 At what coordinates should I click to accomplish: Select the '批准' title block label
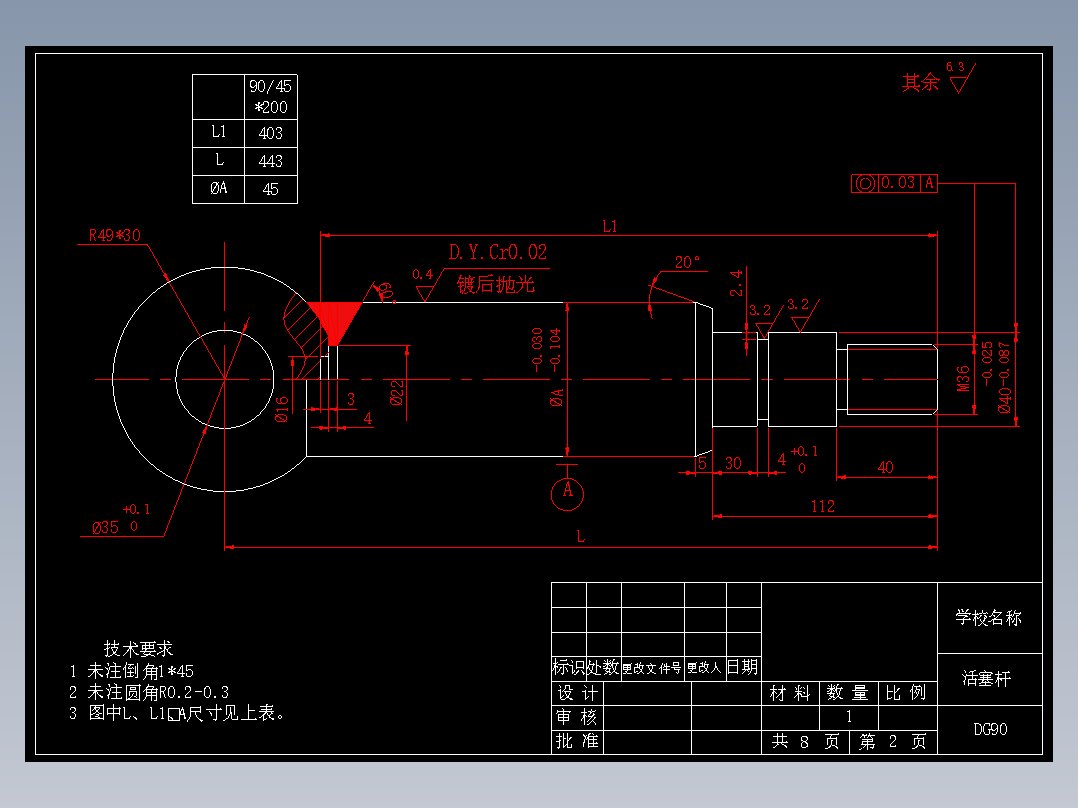pos(577,741)
